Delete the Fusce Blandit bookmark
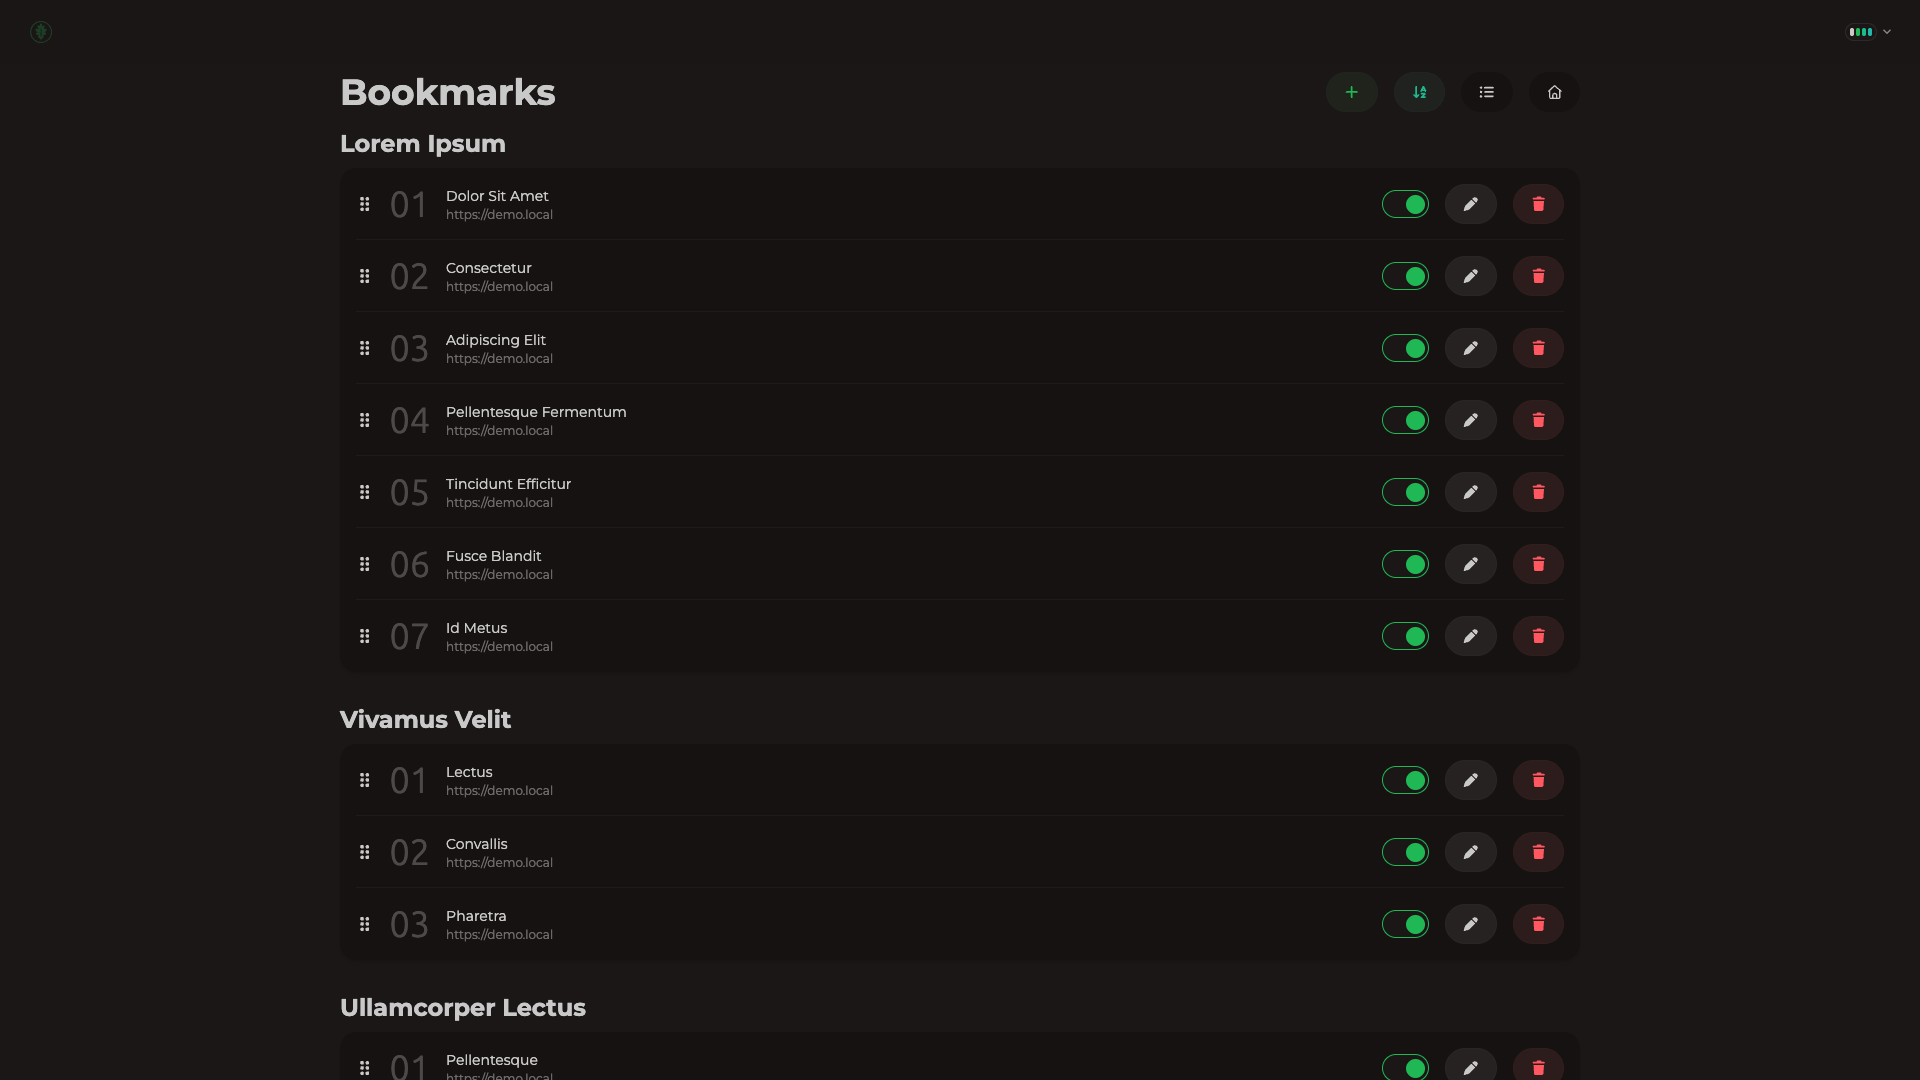The width and height of the screenshot is (1920, 1080). (x=1538, y=564)
